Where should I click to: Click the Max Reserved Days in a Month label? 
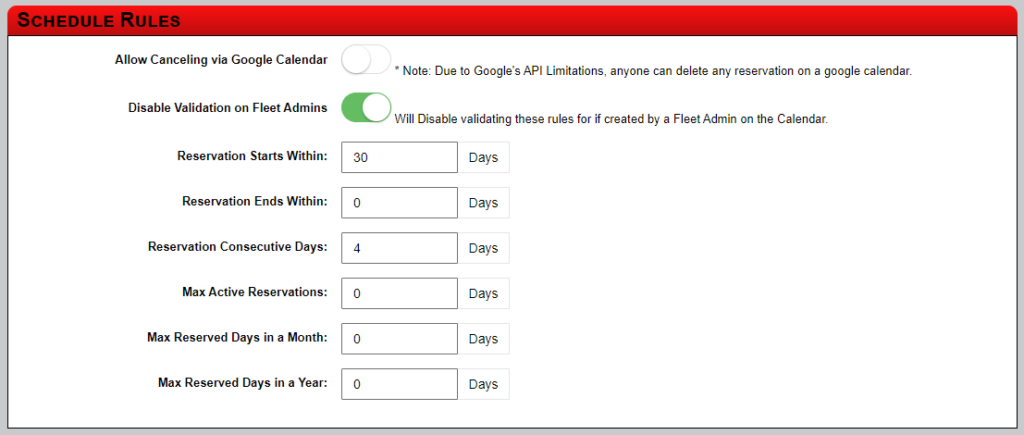pyautogui.click(x=238, y=338)
